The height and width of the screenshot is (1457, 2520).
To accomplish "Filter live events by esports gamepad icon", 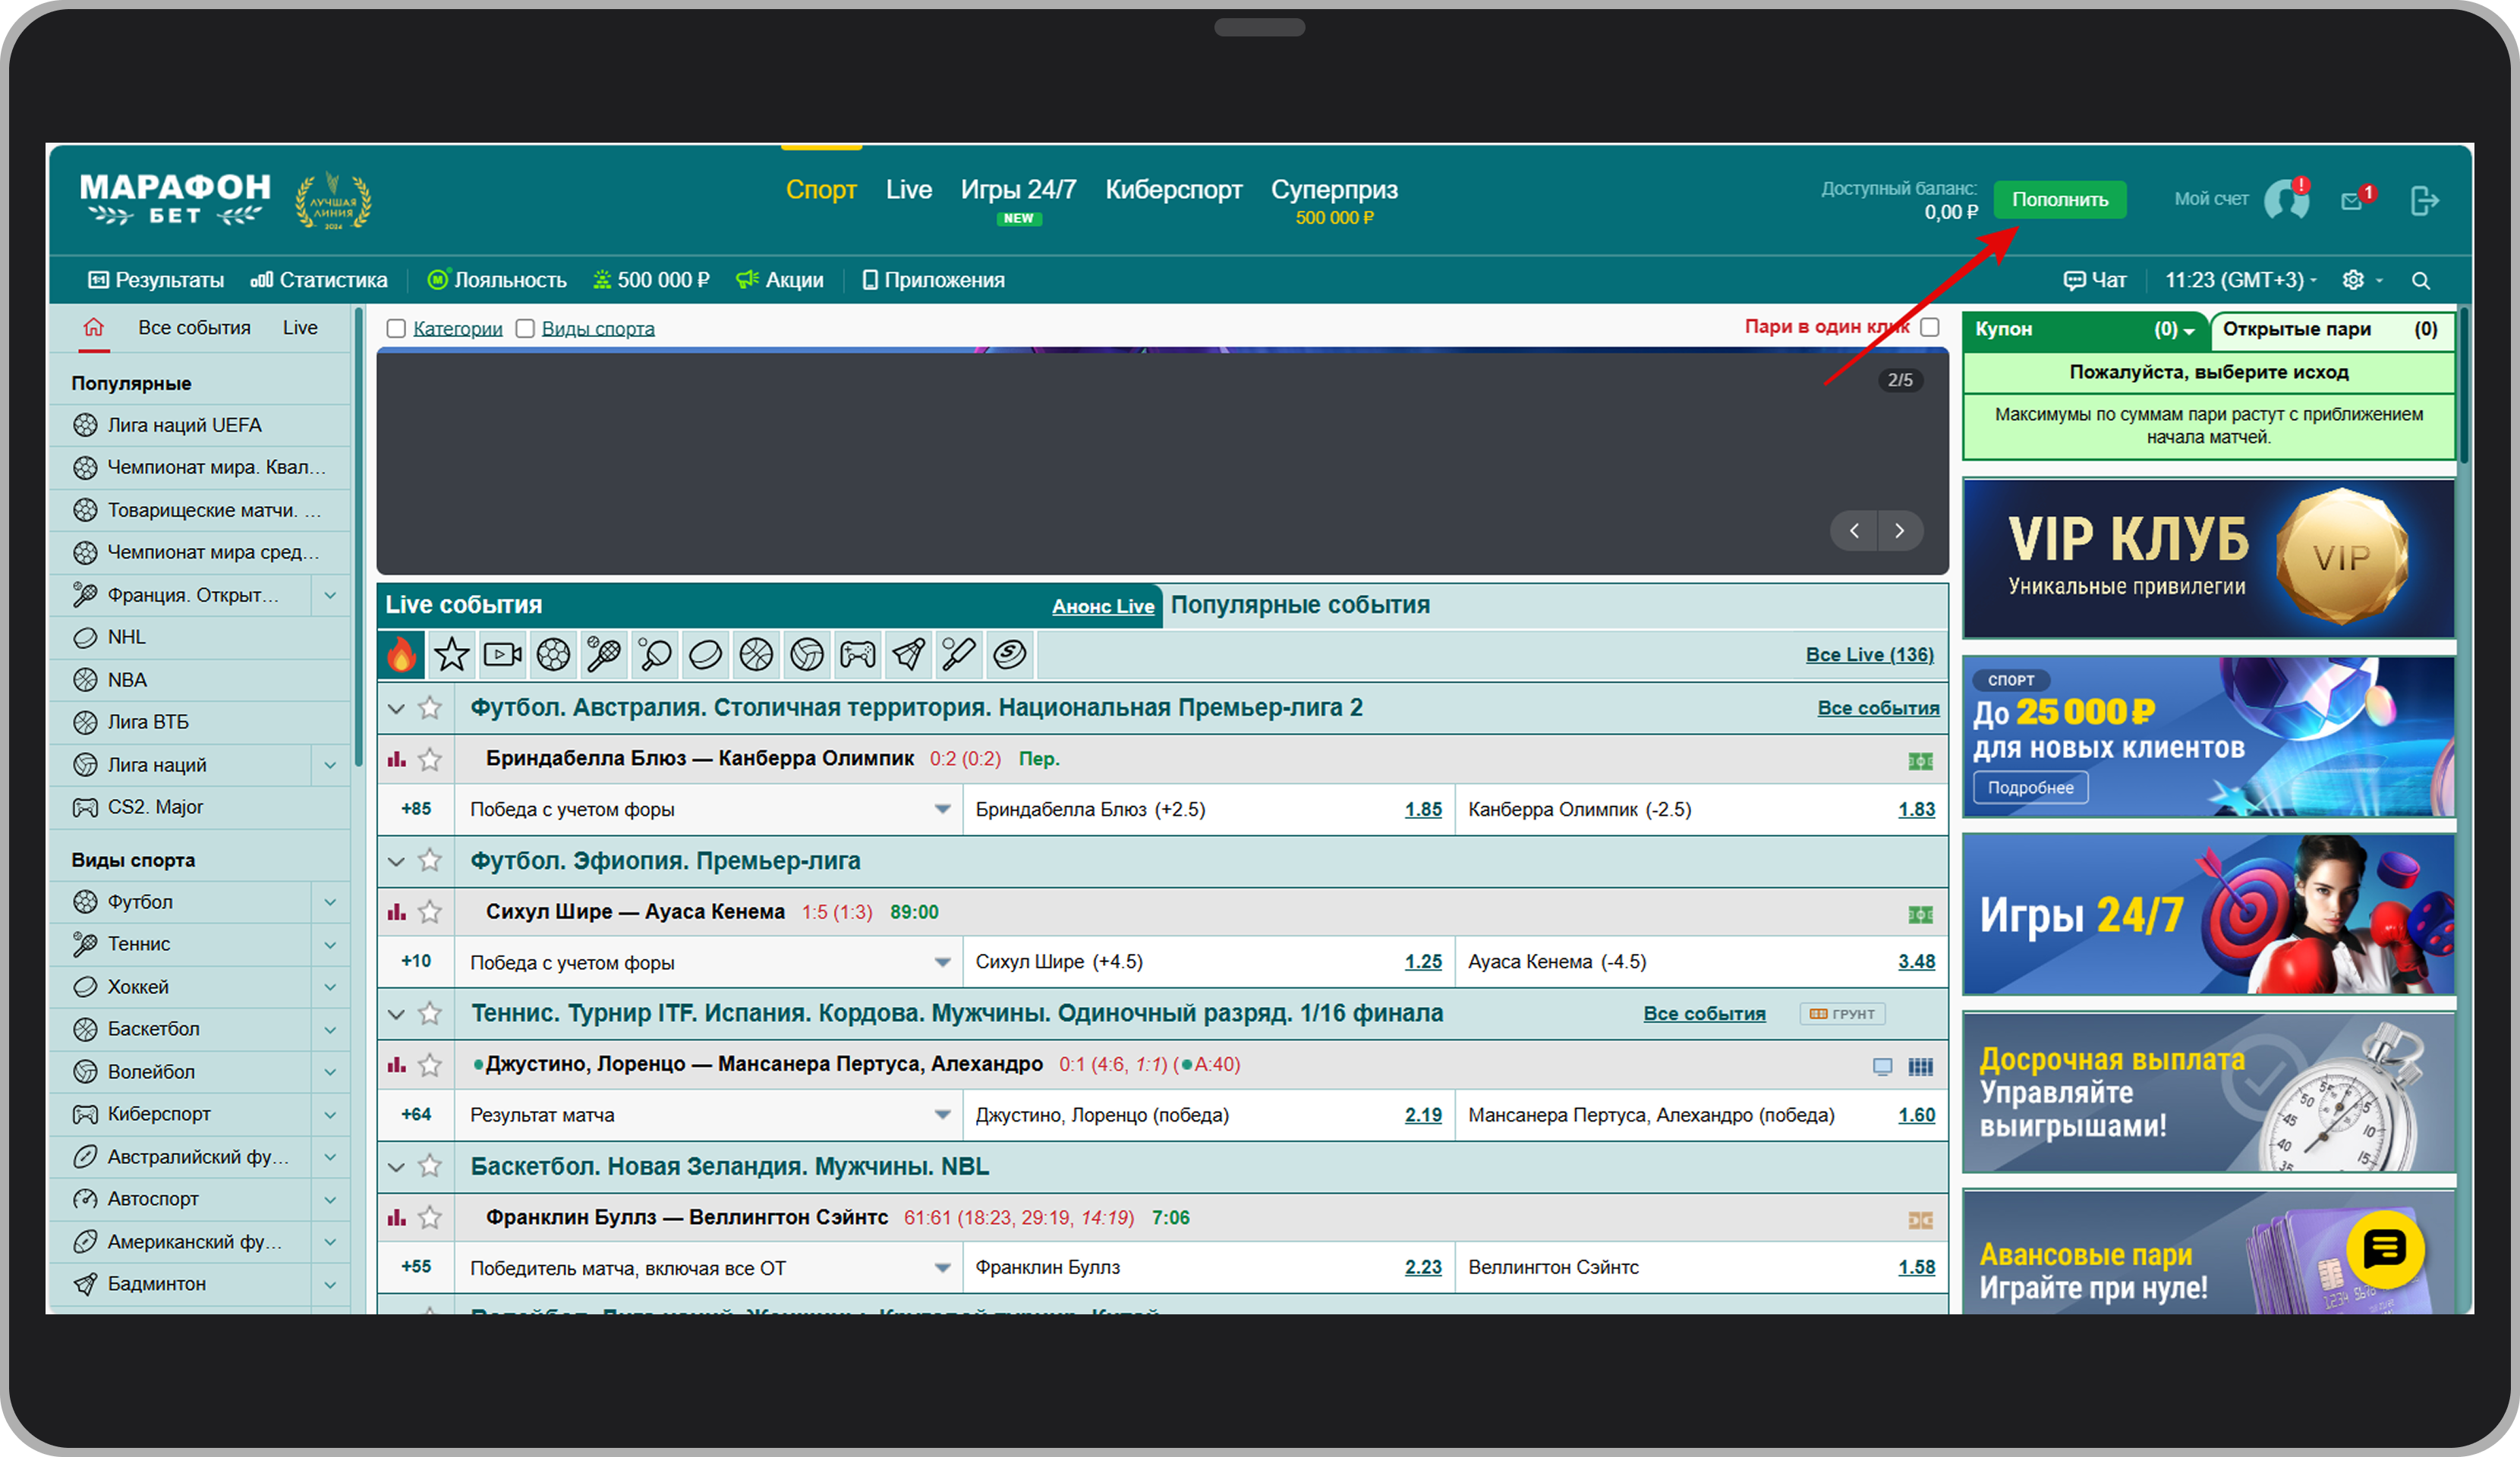I will [x=858, y=655].
